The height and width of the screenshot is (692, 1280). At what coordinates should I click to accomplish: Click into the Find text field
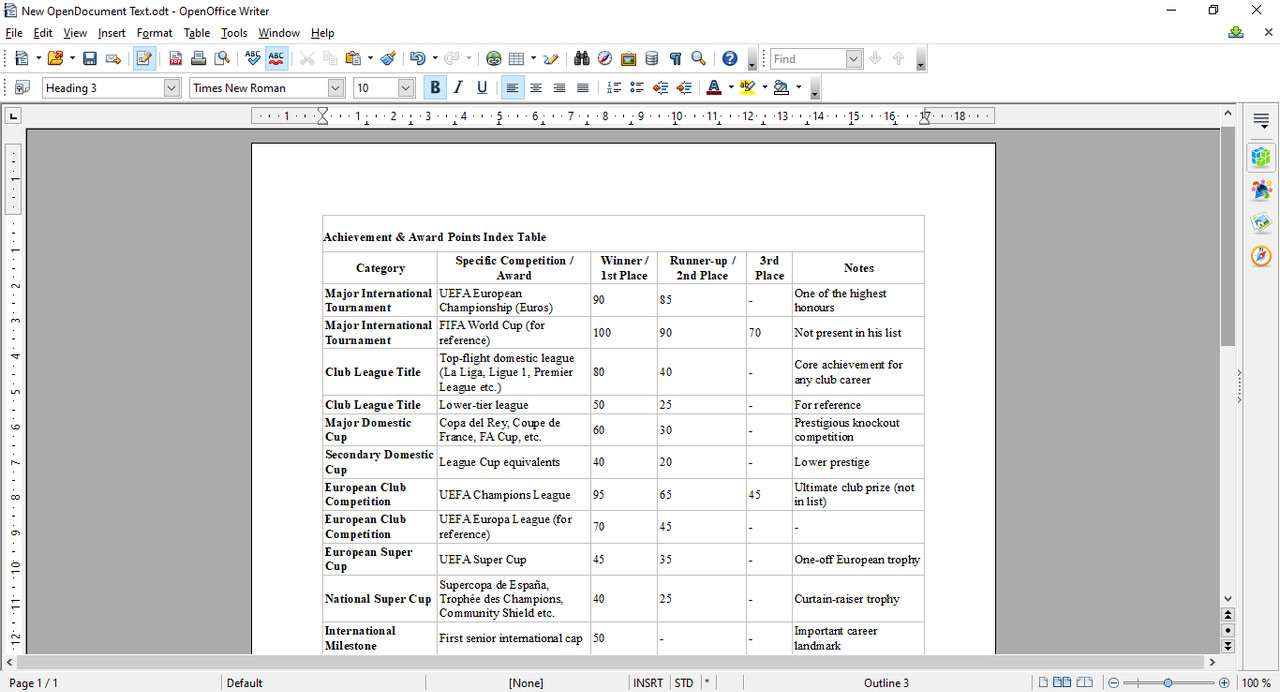808,59
